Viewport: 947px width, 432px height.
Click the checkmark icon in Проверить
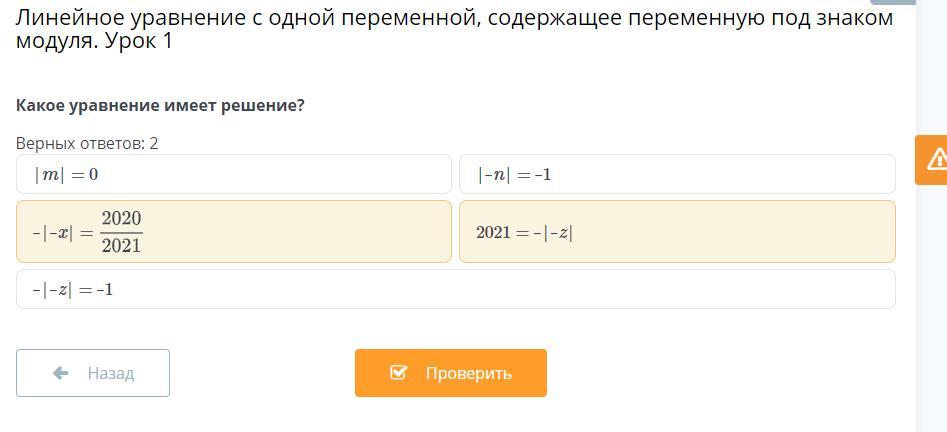point(398,373)
